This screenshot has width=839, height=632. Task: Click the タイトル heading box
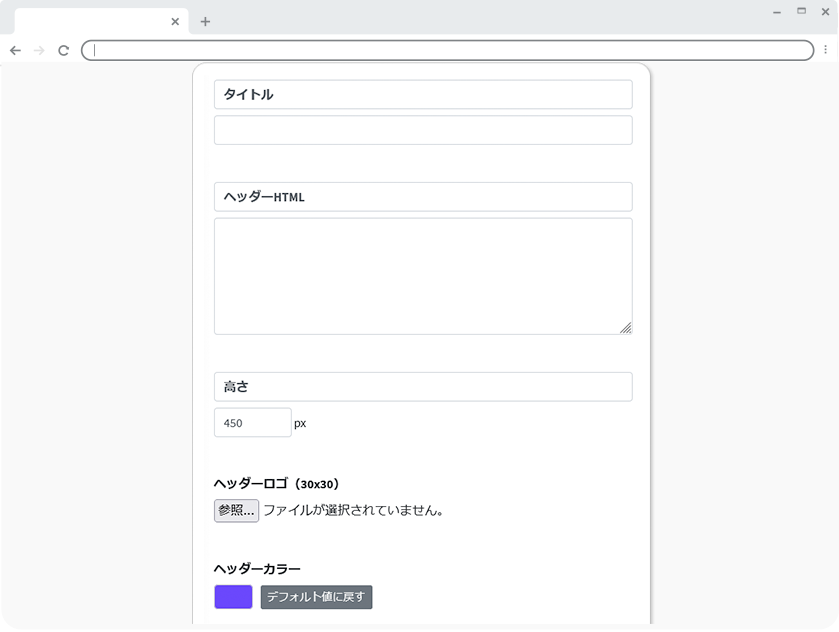tap(423, 94)
